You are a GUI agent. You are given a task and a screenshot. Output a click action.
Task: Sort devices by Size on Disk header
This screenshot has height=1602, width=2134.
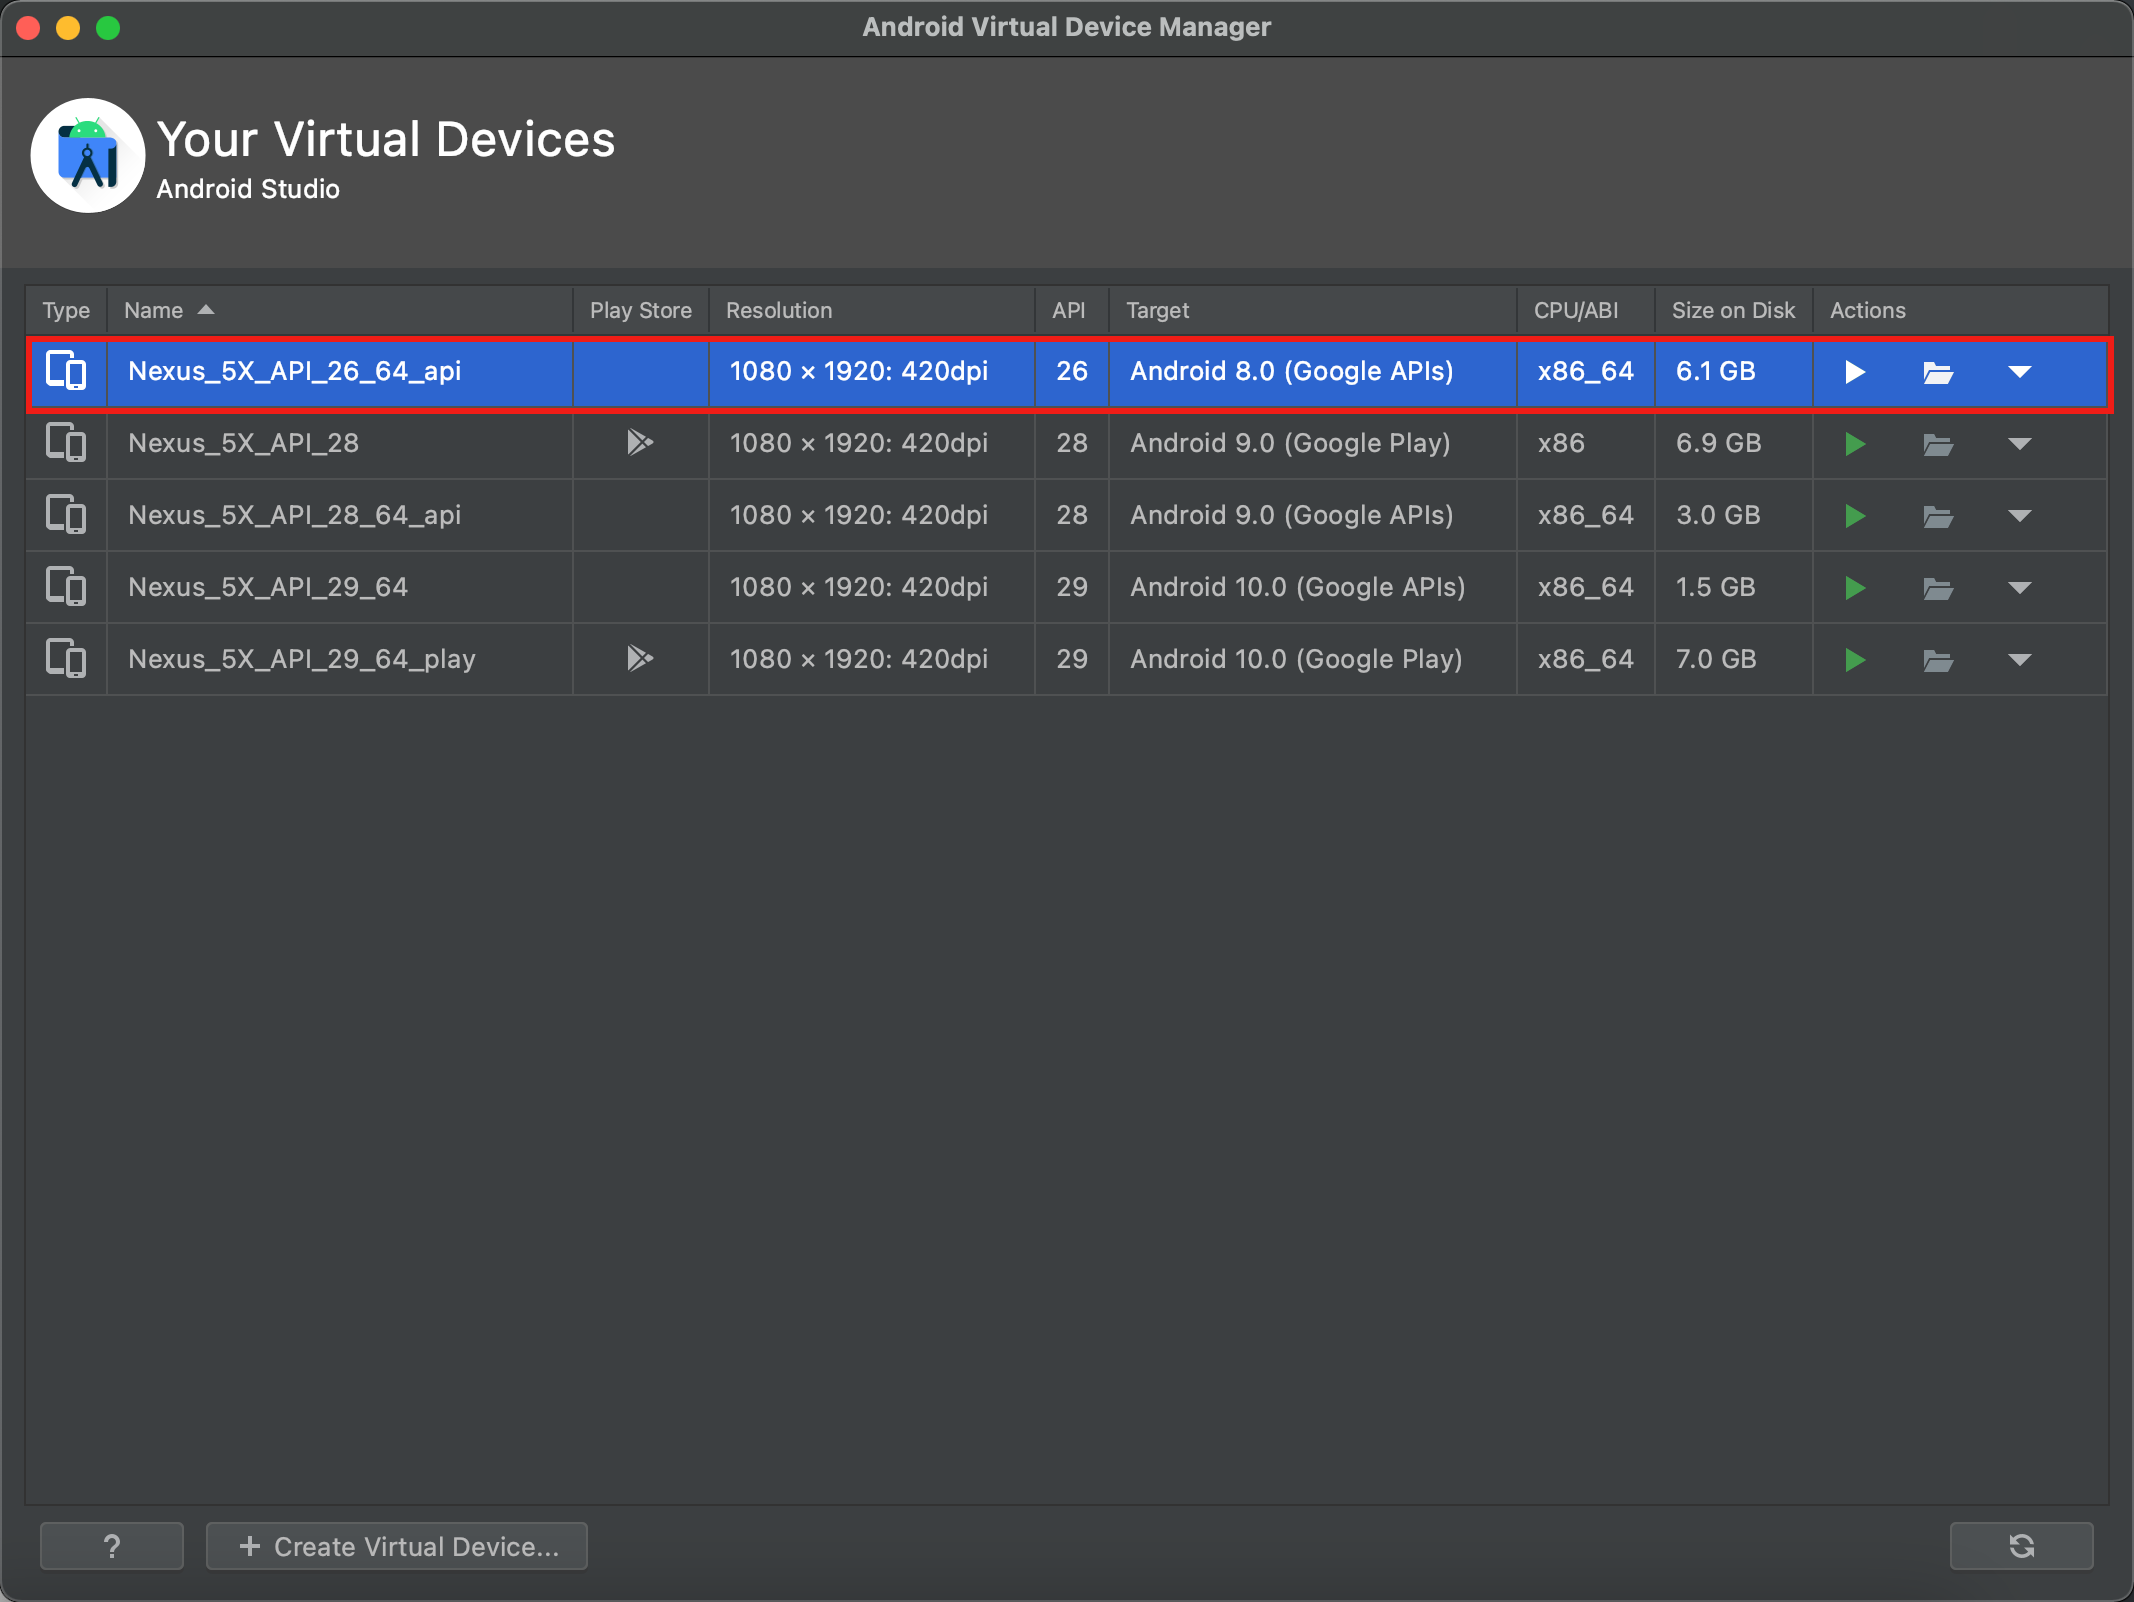pyautogui.click(x=1734, y=311)
